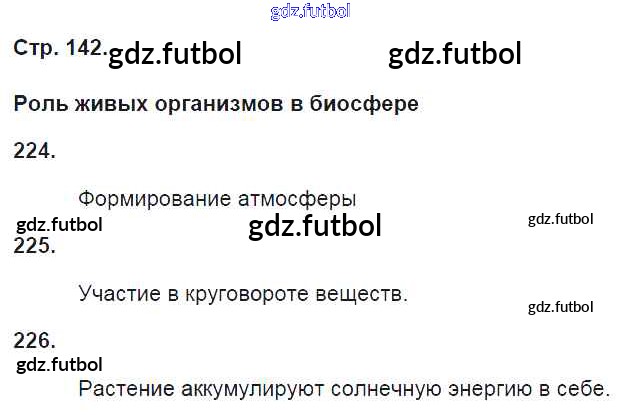Click bold gdz.futbol watermark directly above 225
Image resolution: width=621 pixels, height=415 pixels.
pos(60,224)
